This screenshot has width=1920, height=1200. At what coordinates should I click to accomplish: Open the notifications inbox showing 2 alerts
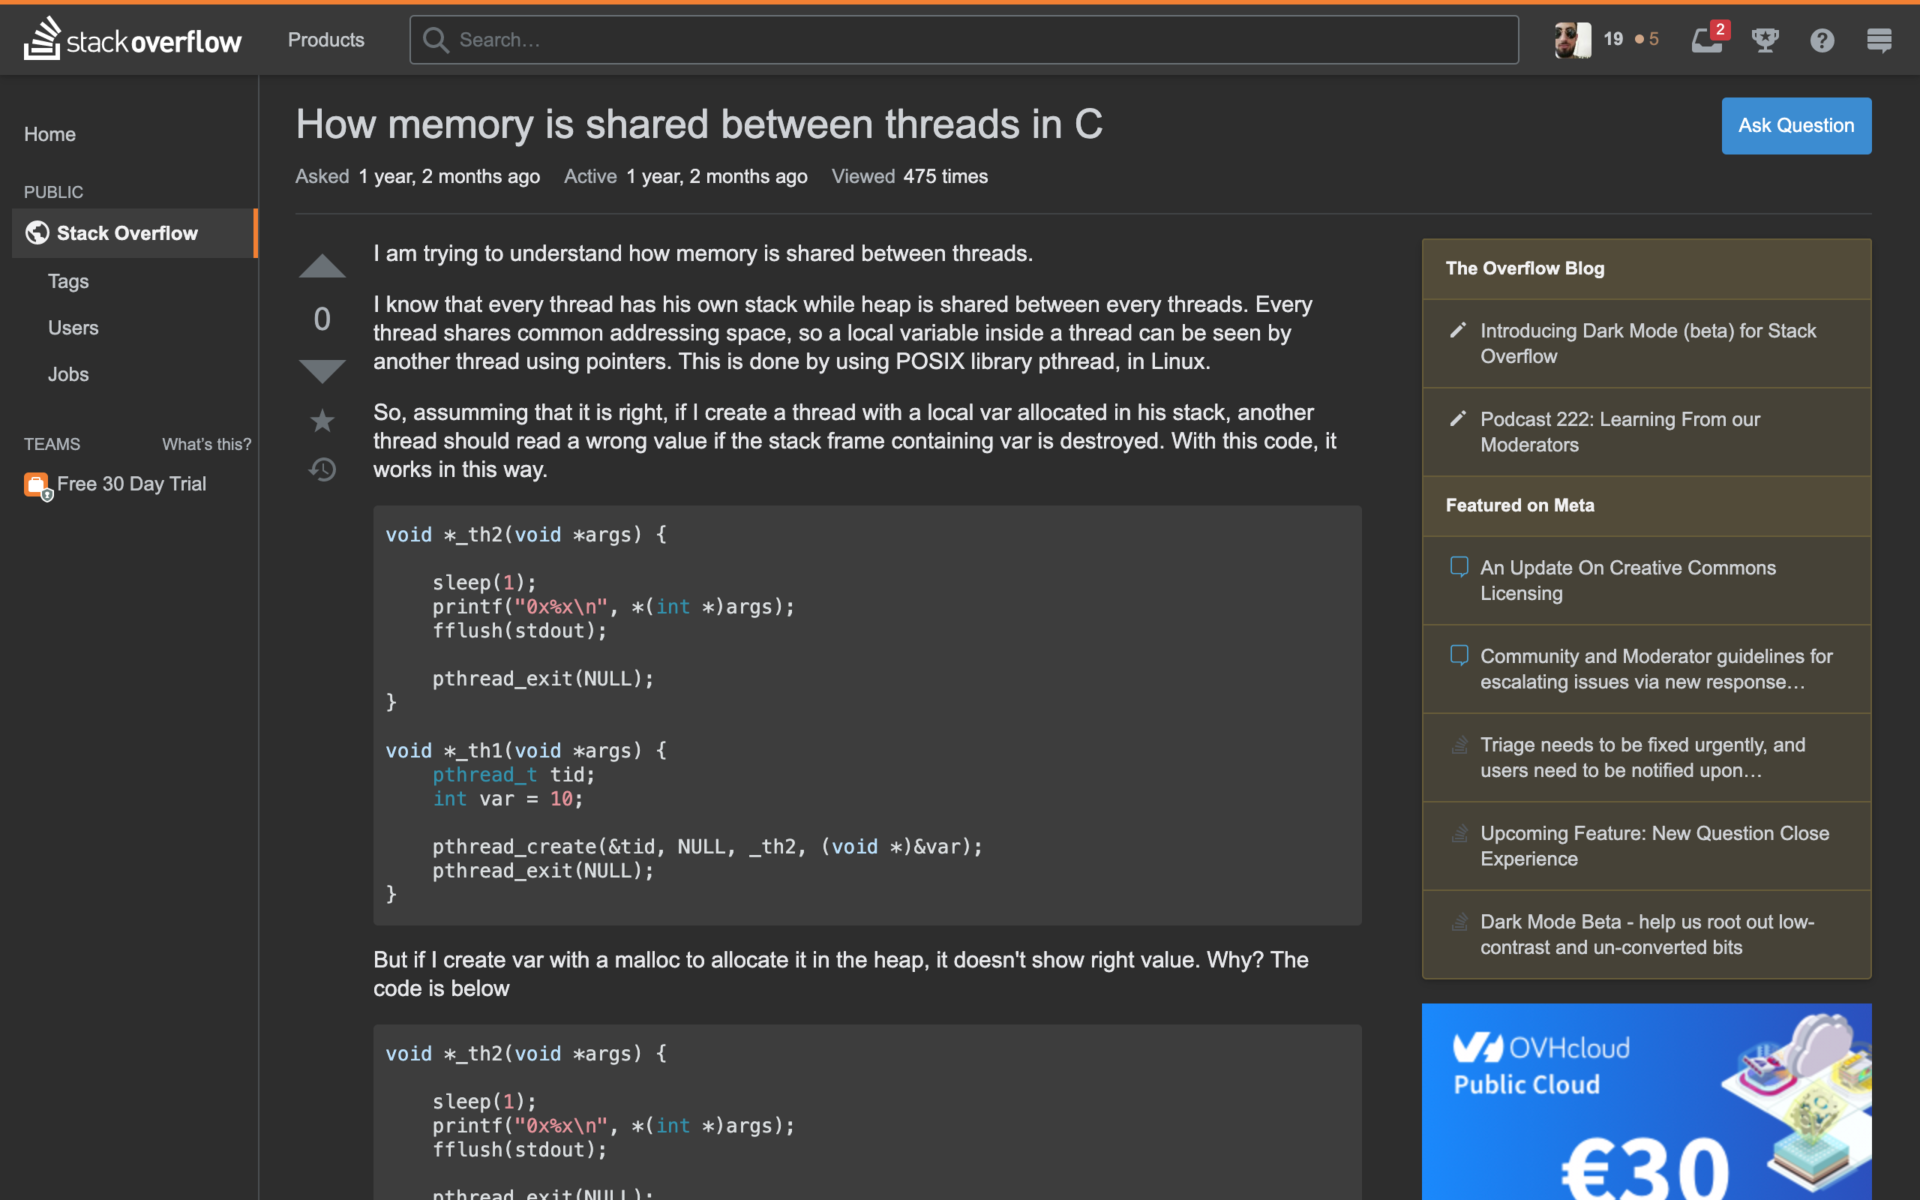(1707, 40)
